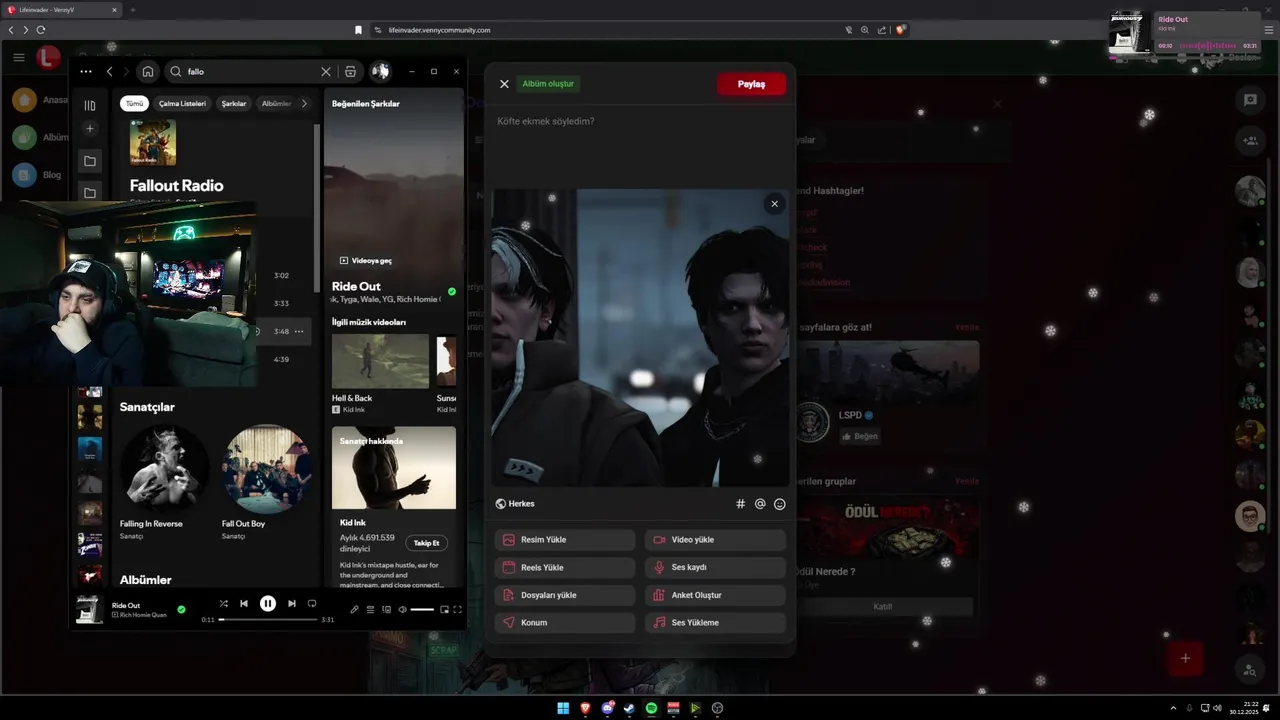
Task: Open the lyrics microphone icon
Action: point(354,609)
